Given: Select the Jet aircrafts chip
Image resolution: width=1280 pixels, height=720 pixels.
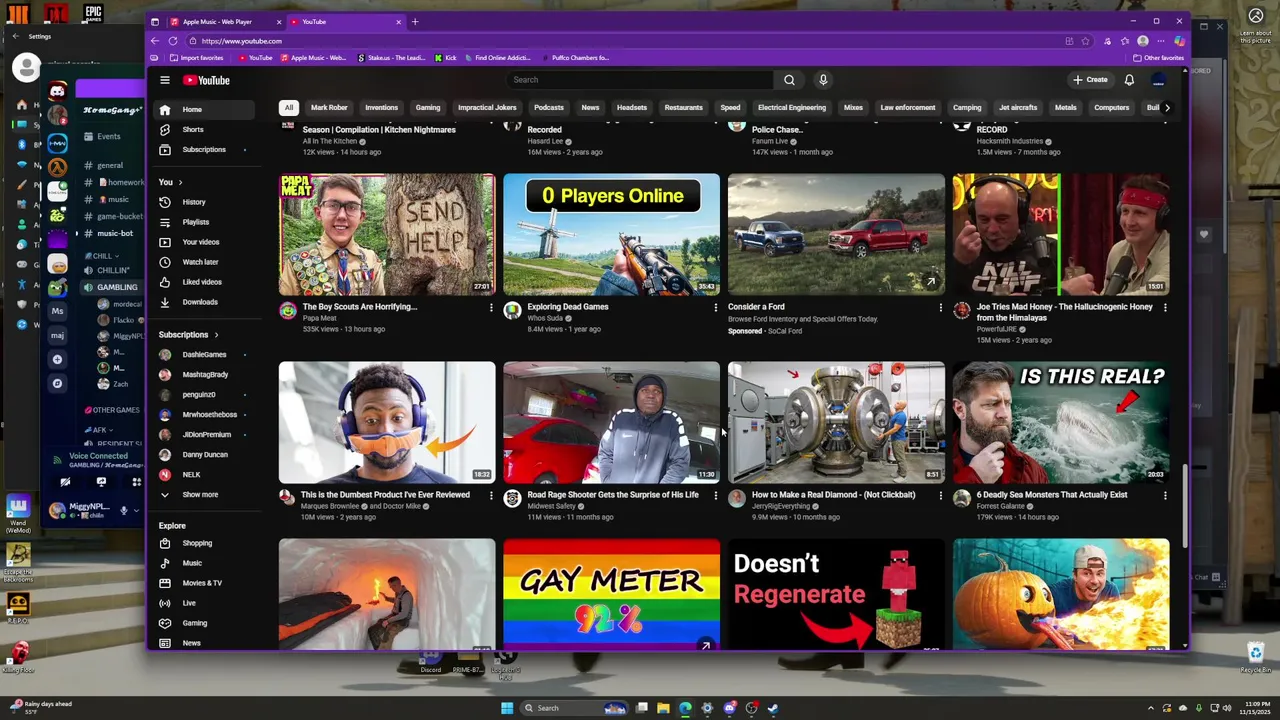Looking at the screenshot, I should (x=1018, y=108).
